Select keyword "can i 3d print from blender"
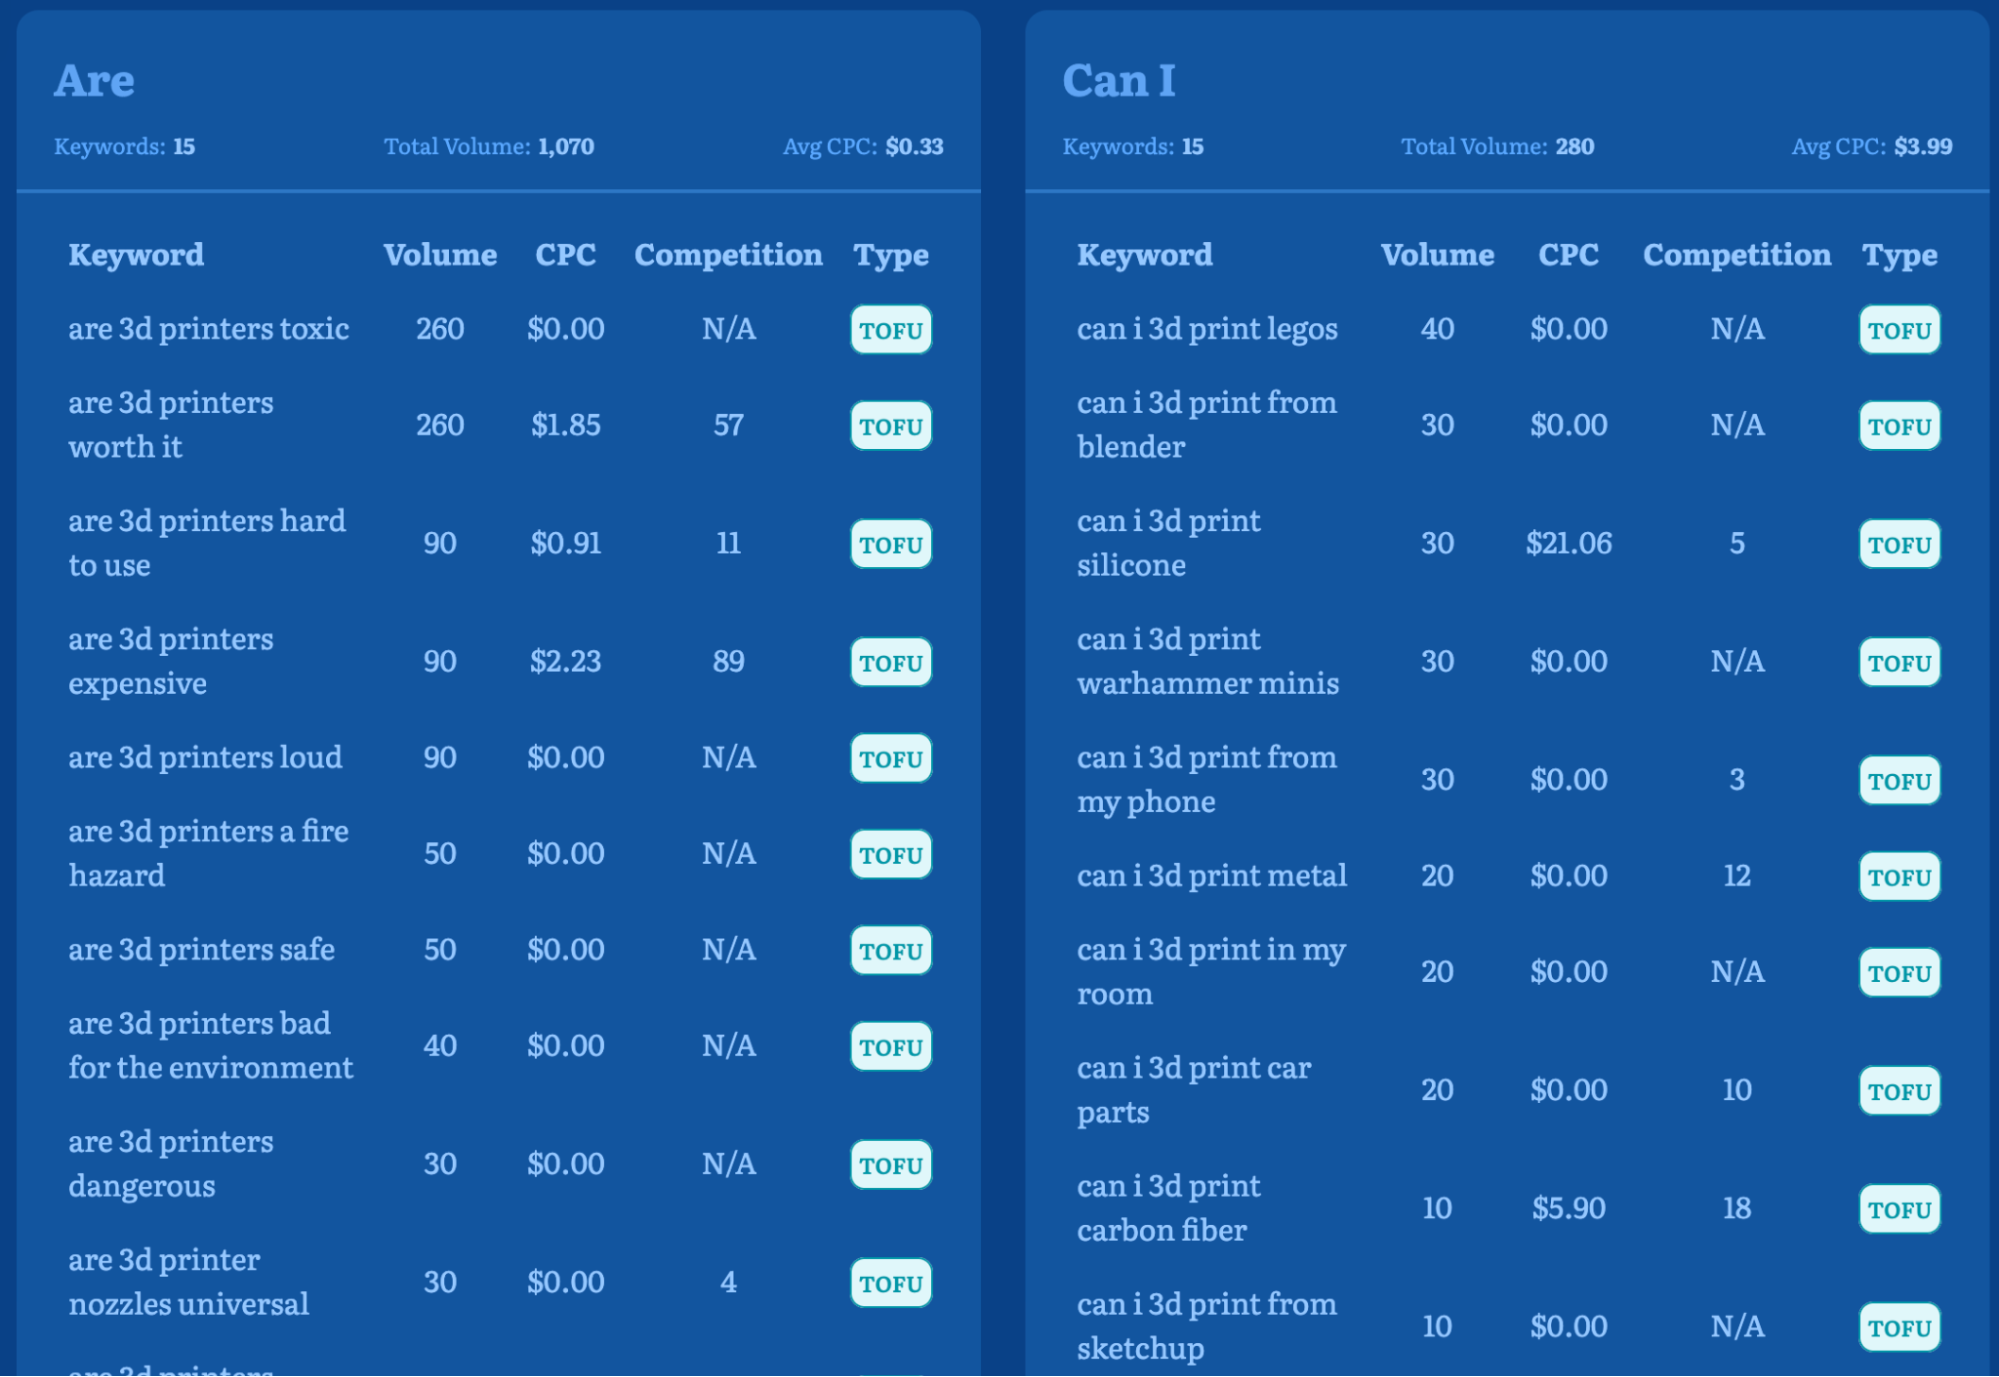Viewport: 1999px width, 1377px height. click(1207, 424)
